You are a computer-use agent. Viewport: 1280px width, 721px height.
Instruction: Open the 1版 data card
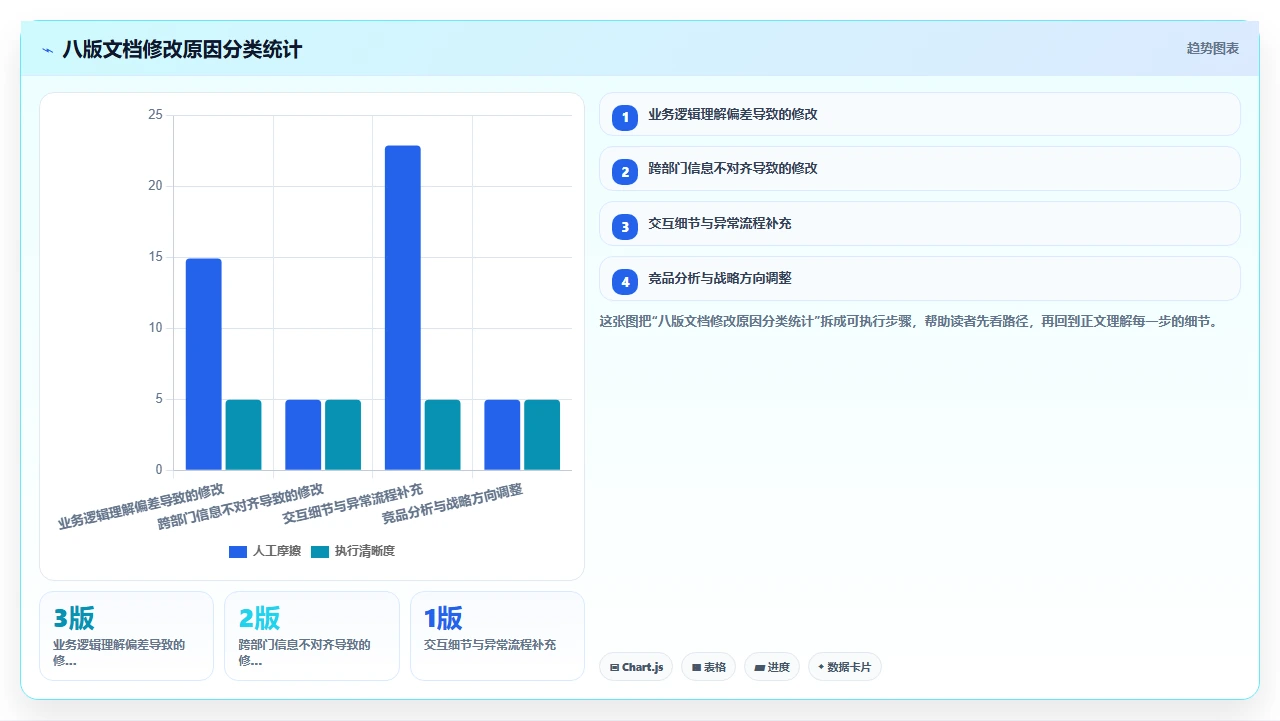click(497, 636)
